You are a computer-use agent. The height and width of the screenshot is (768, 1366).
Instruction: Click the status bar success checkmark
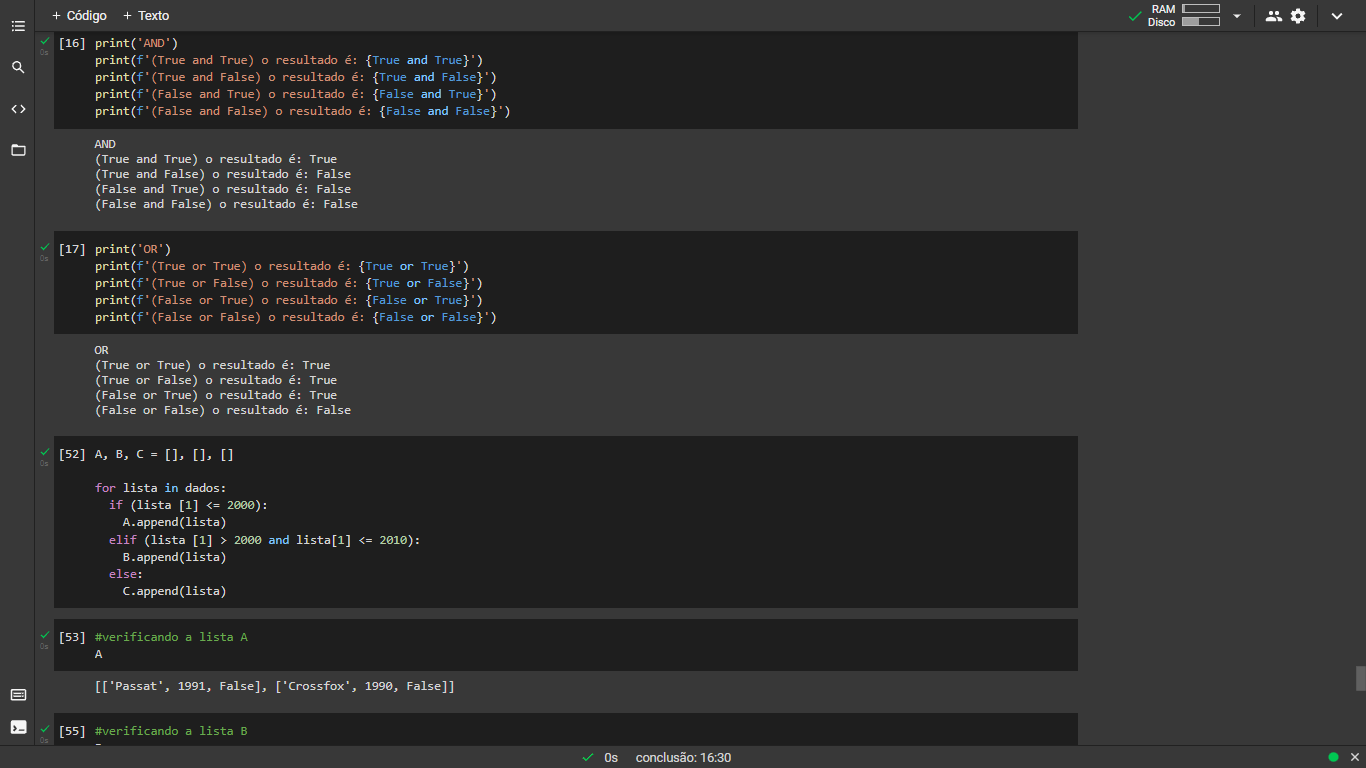[588, 757]
